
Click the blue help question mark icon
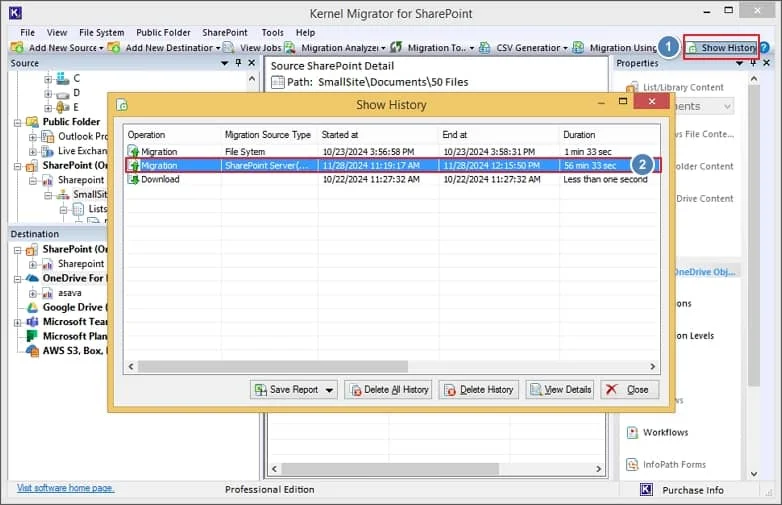point(765,48)
